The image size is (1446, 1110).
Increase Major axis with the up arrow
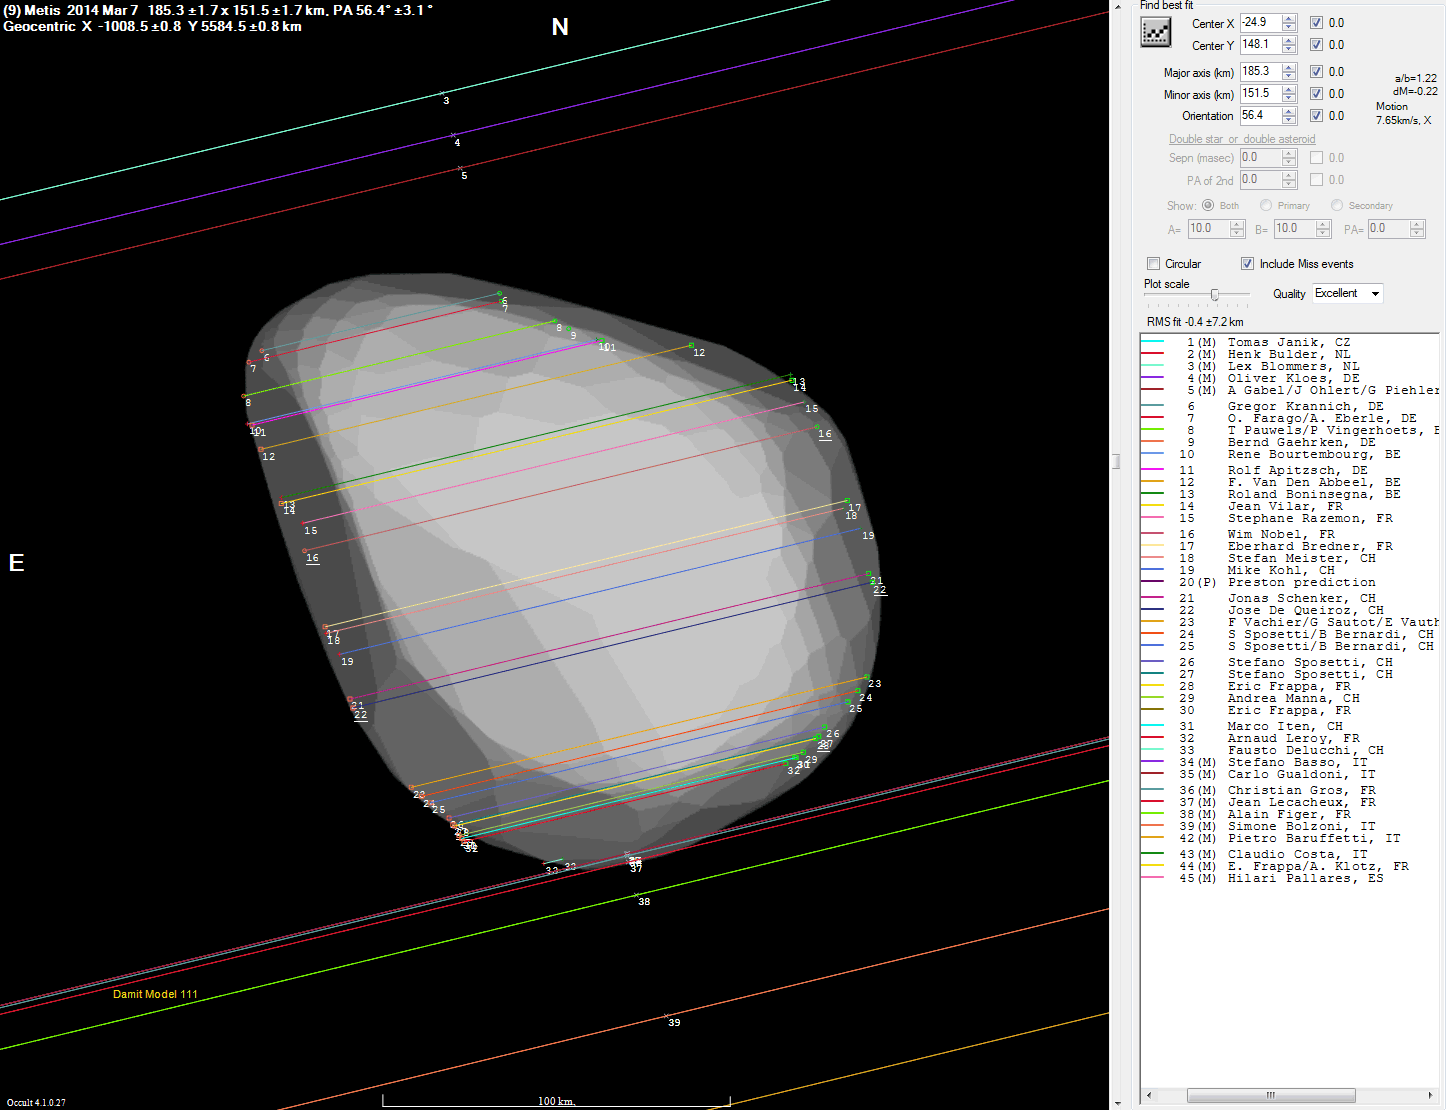coord(1289,67)
